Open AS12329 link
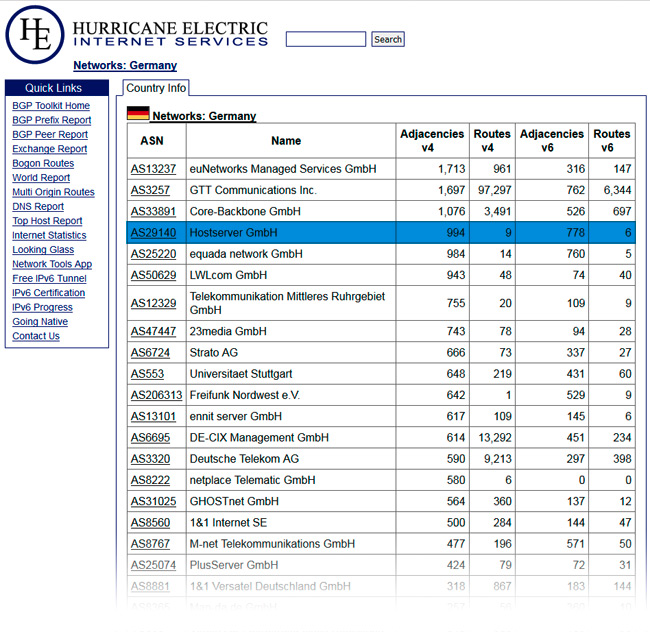Viewport: 650px width, 632px height. 153,303
